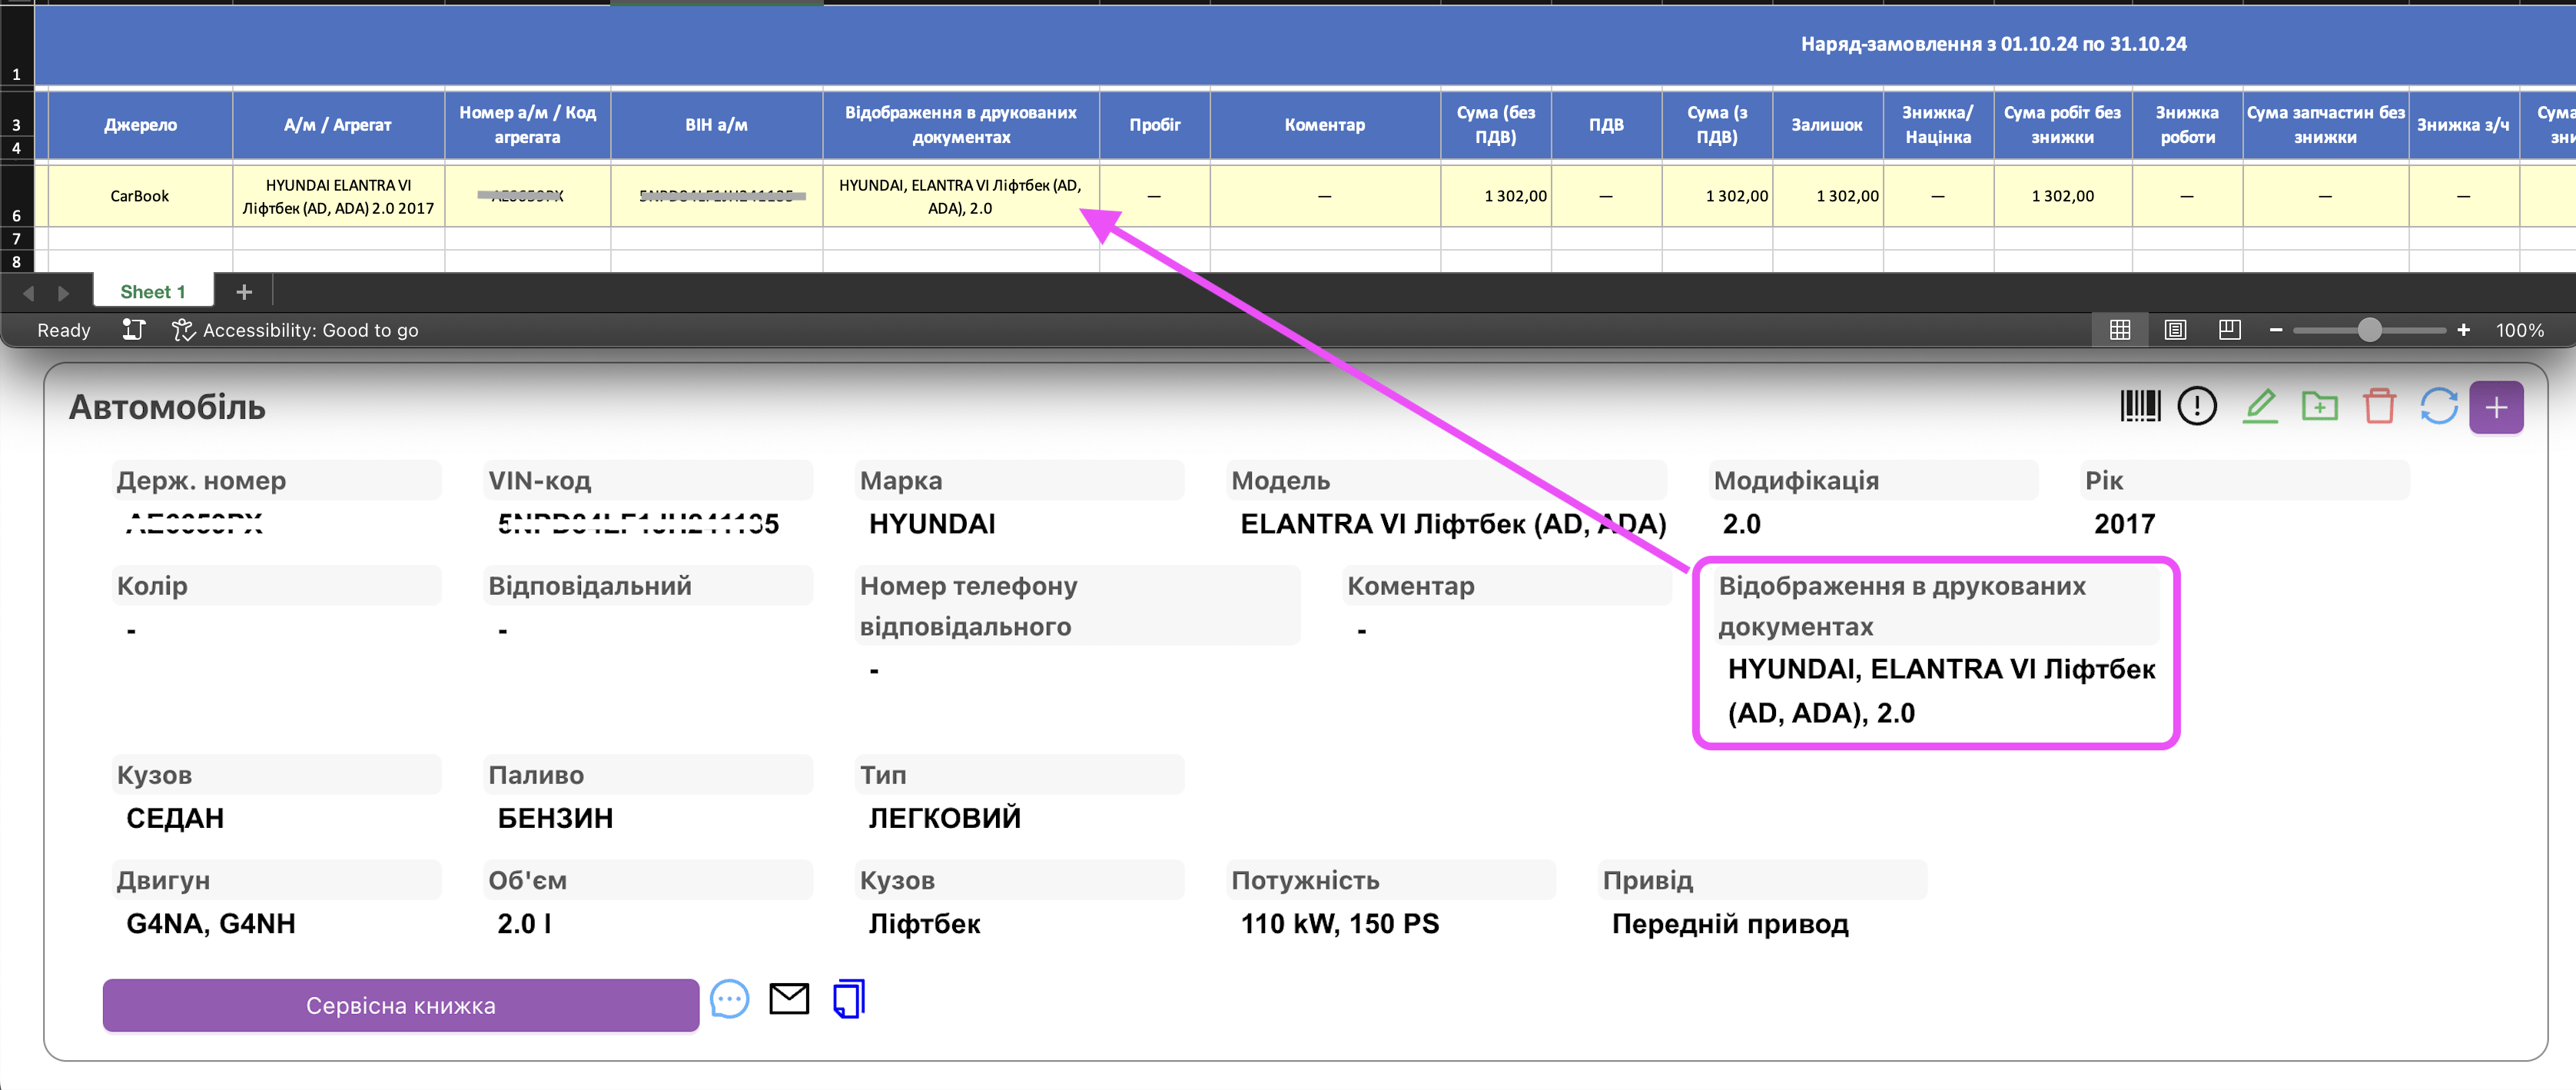Switch to Sheet 1 tab
Screen dimensions: 2576x1090
pyautogui.click(x=152, y=292)
